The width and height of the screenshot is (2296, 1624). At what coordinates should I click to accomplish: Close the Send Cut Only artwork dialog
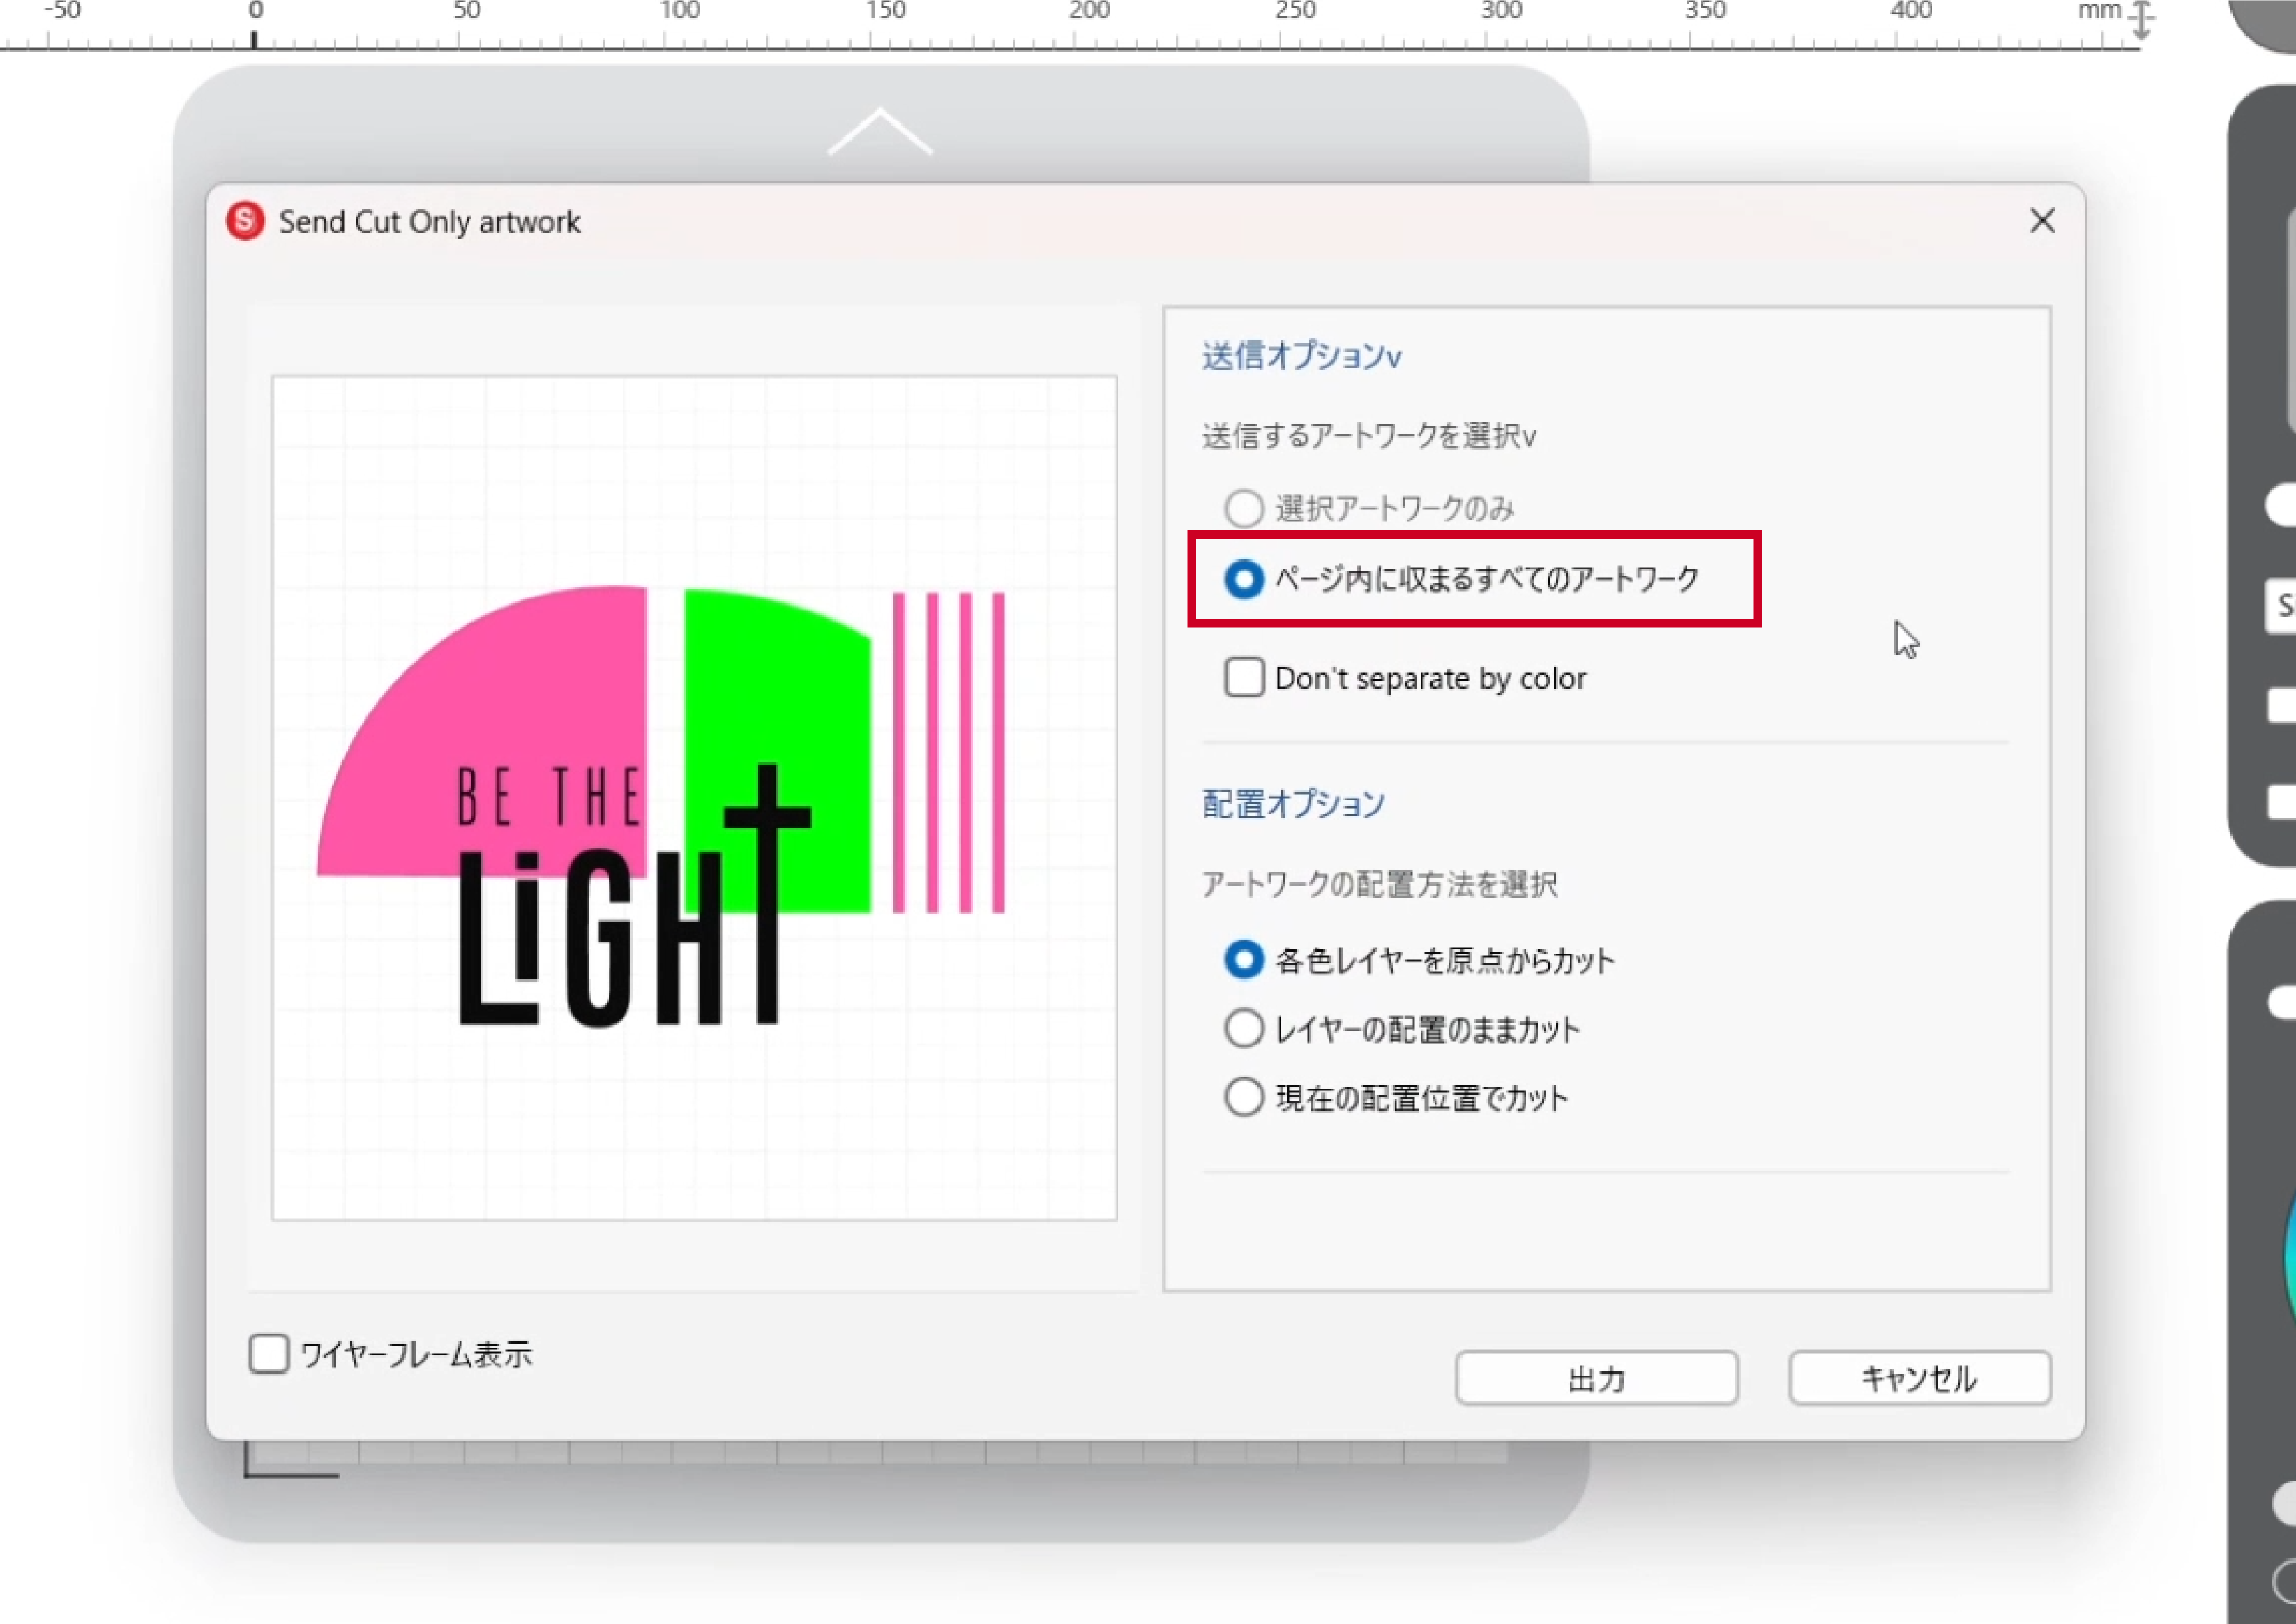(2042, 221)
